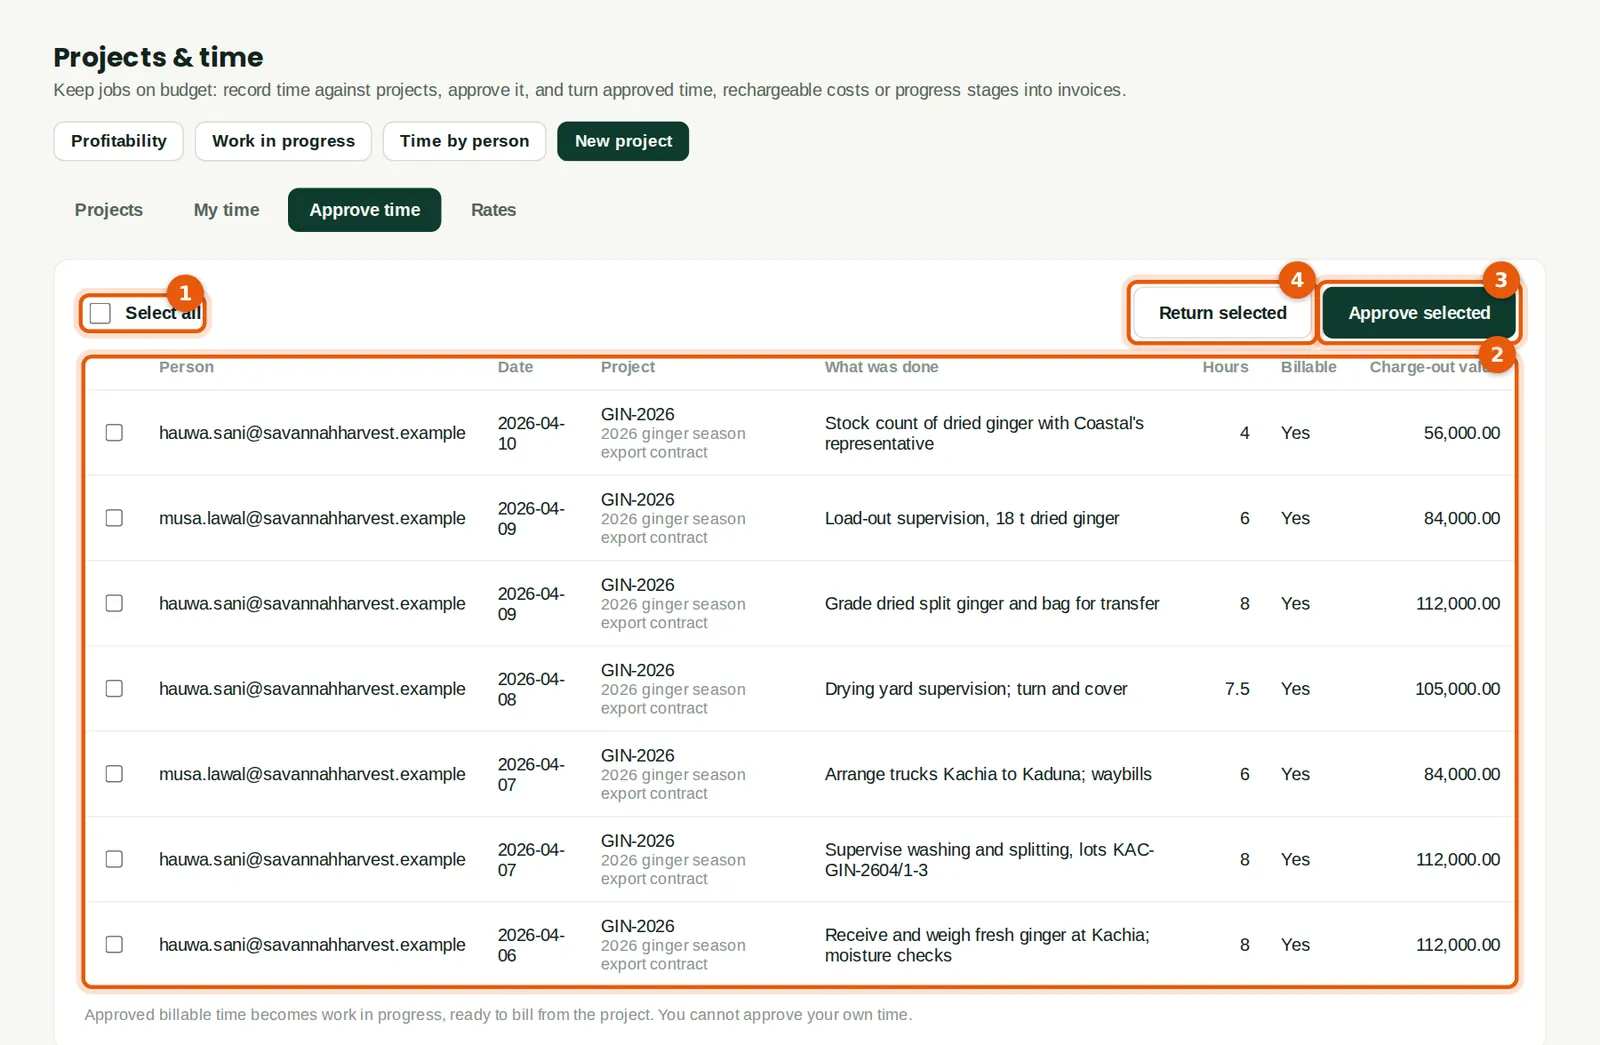This screenshot has width=1600, height=1045.
Task: Check the Load-out supervision row checkbox
Action: point(114,518)
